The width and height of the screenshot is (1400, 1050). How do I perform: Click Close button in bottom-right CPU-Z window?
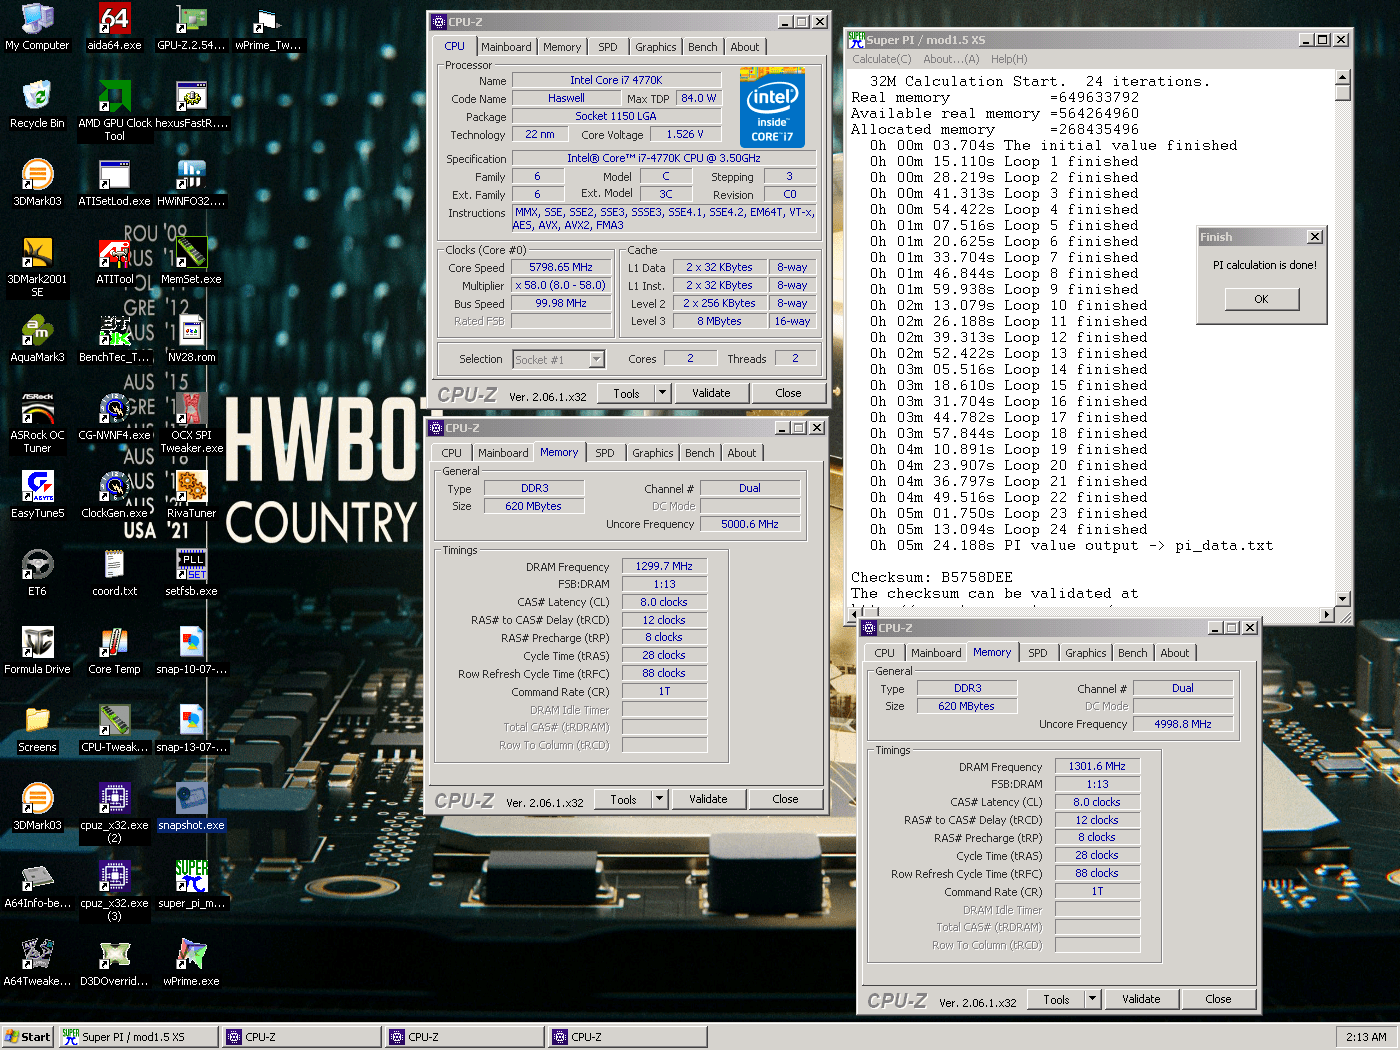click(1218, 999)
